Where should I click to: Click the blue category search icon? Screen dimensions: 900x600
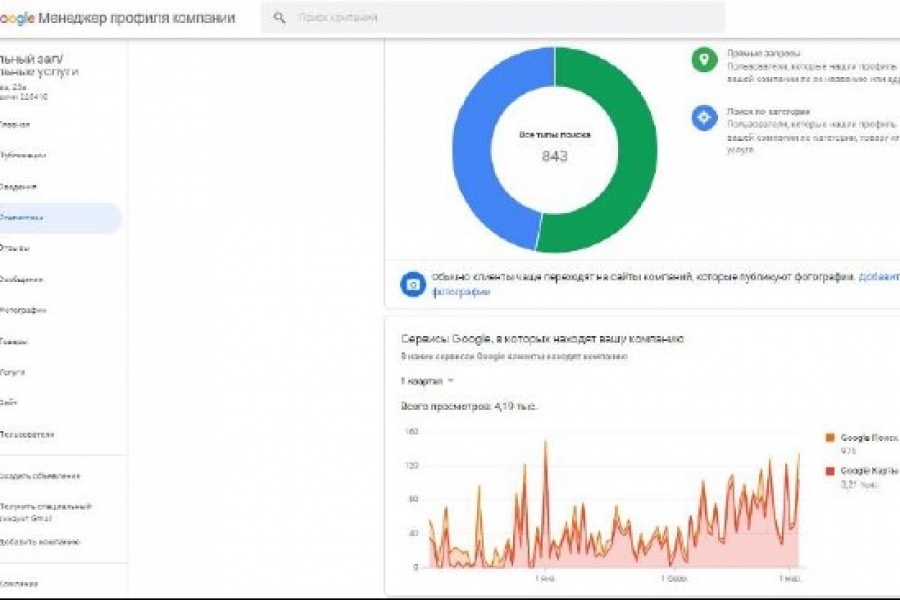(704, 118)
